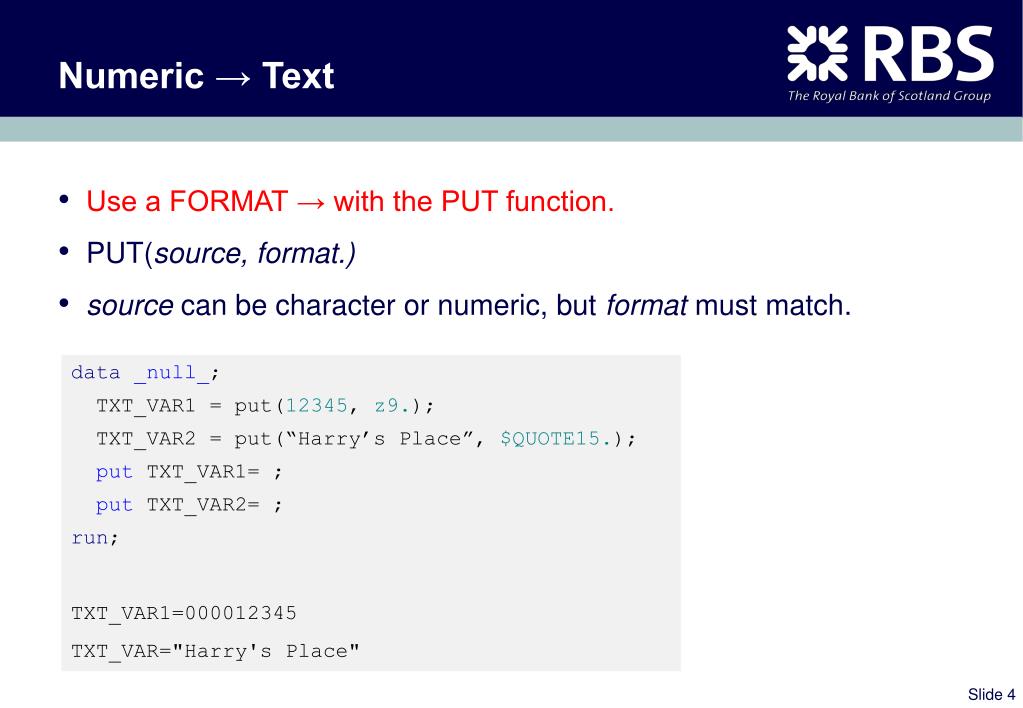Click the arrow symbol in the slide title
The image size is (1023, 708).
click(x=233, y=78)
